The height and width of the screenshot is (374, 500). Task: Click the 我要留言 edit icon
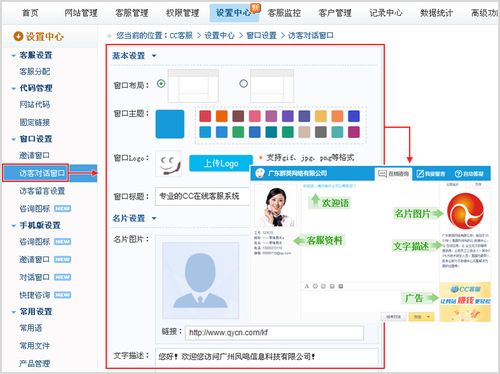420,174
